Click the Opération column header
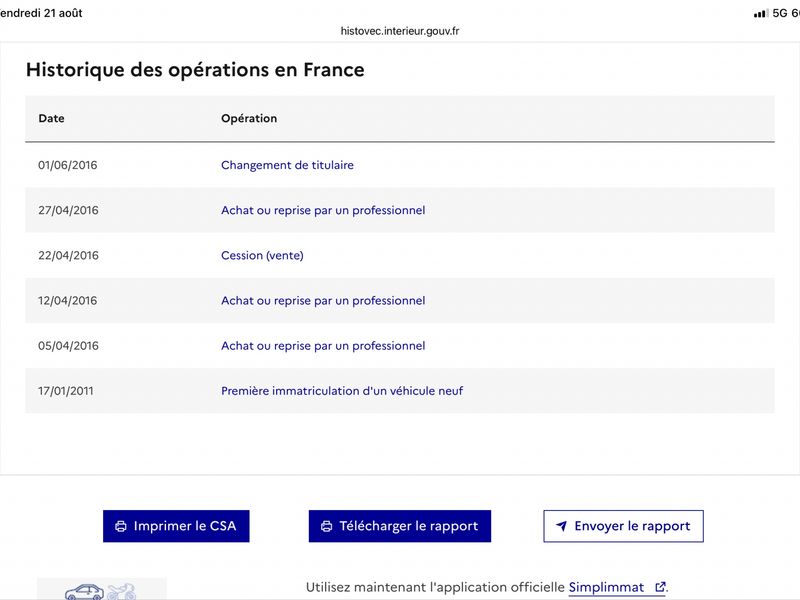 pos(249,118)
